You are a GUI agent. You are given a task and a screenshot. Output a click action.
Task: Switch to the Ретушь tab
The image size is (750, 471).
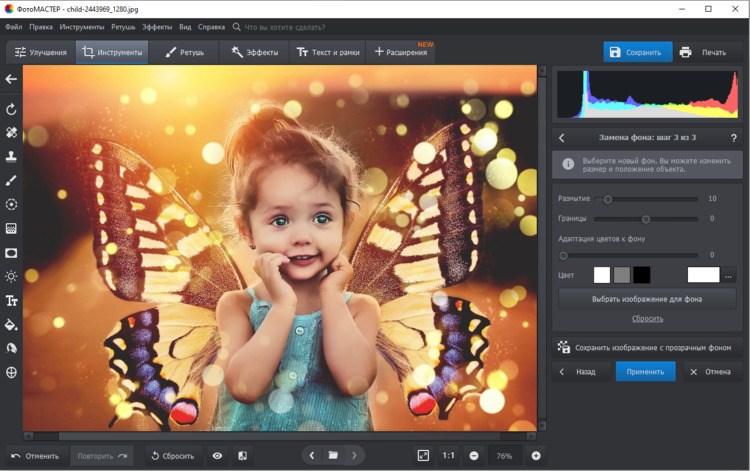click(183, 52)
